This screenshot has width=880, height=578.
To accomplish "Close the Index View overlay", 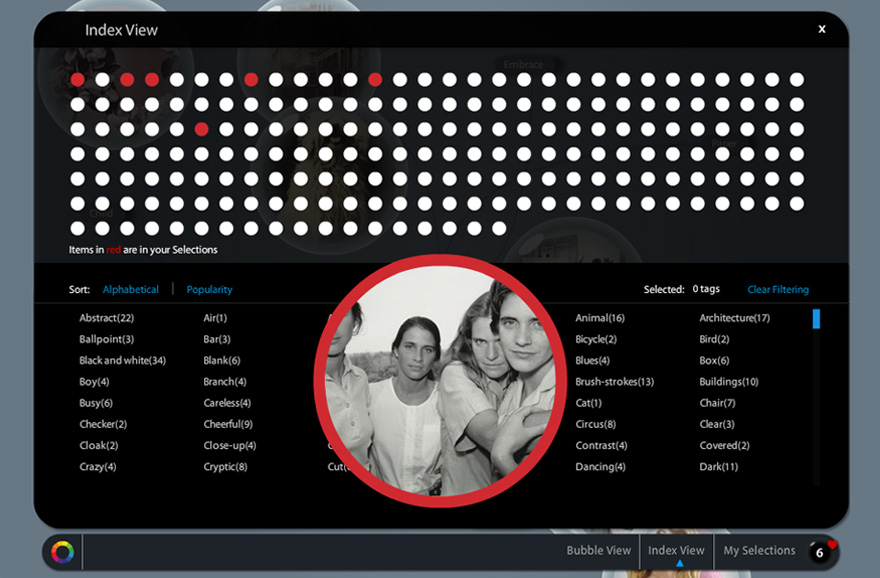I will pos(821,29).
